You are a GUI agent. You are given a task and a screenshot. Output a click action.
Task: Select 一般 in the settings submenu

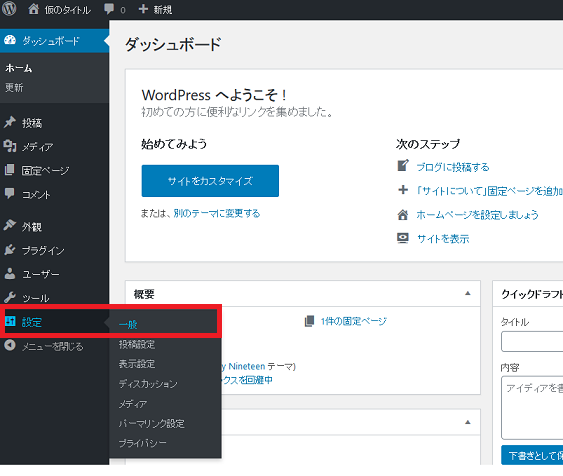[x=128, y=325]
